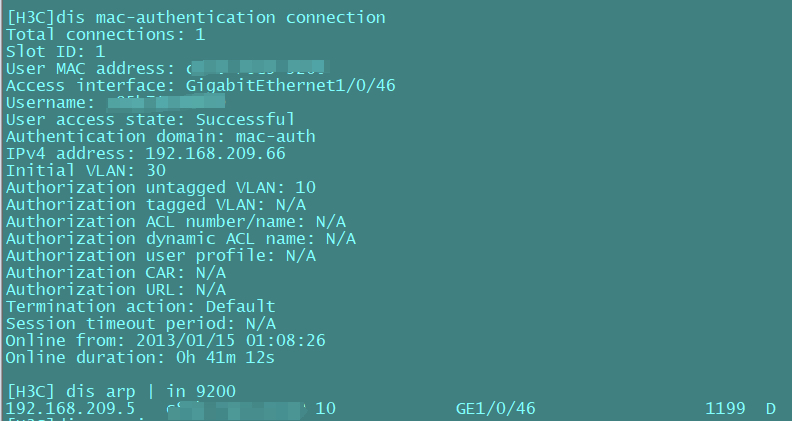Click the 'mac-auth' authentication domain value
Viewport: 792px width, 421px height.
coord(275,137)
